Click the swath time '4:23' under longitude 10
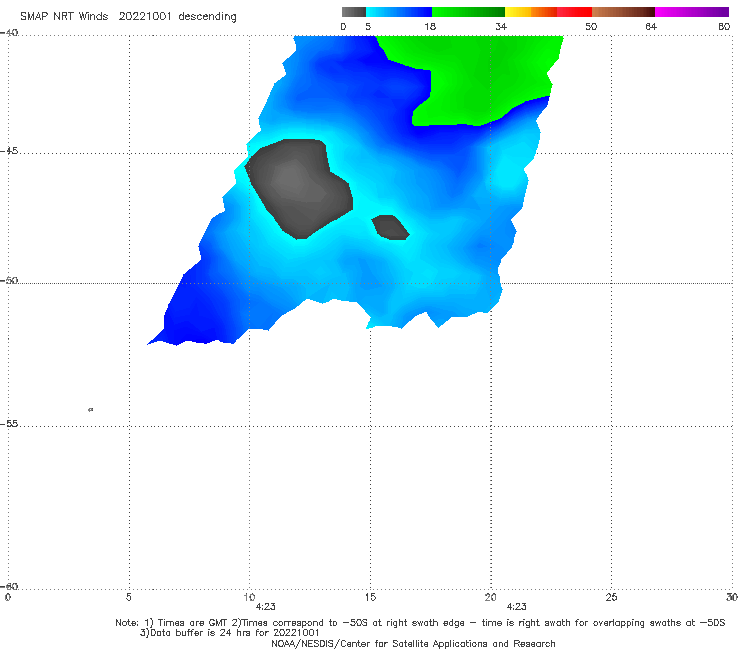 tap(265, 607)
